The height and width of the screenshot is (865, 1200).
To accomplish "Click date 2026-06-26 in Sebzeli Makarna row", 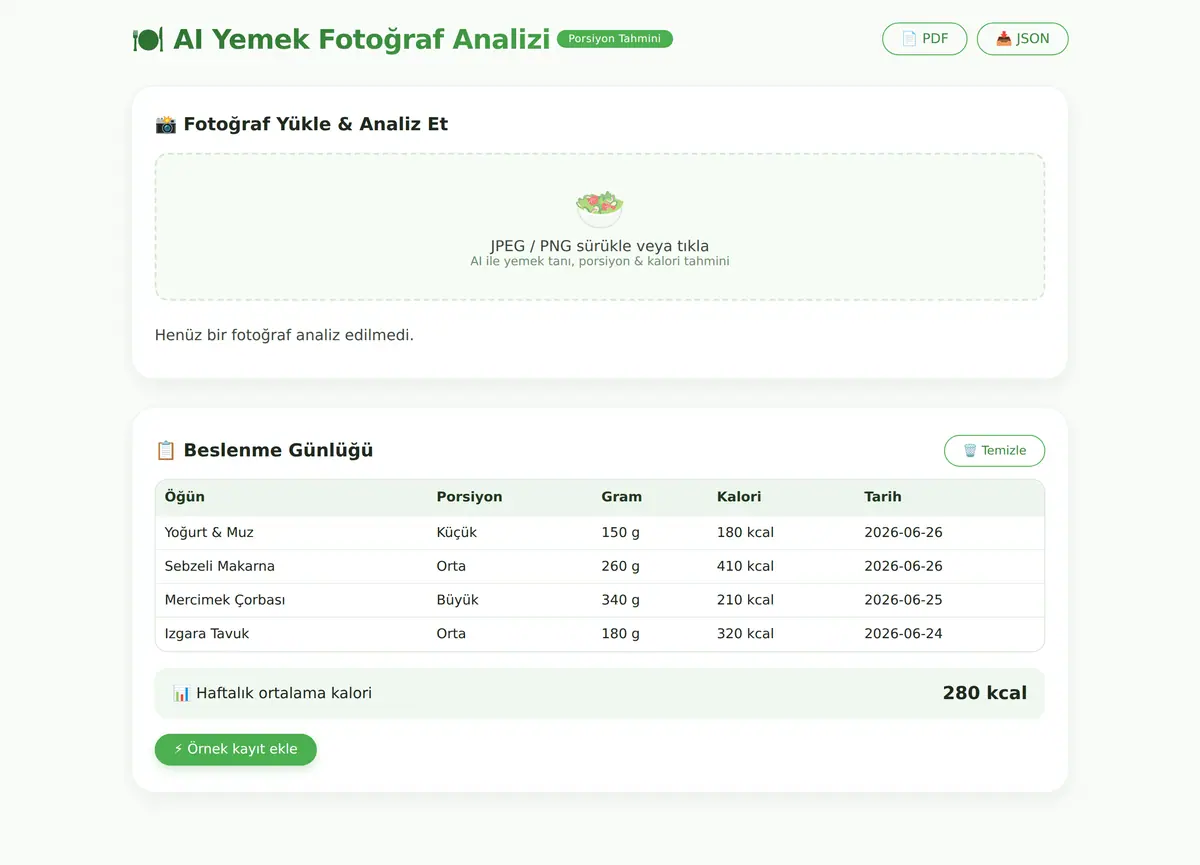I will [x=903, y=566].
